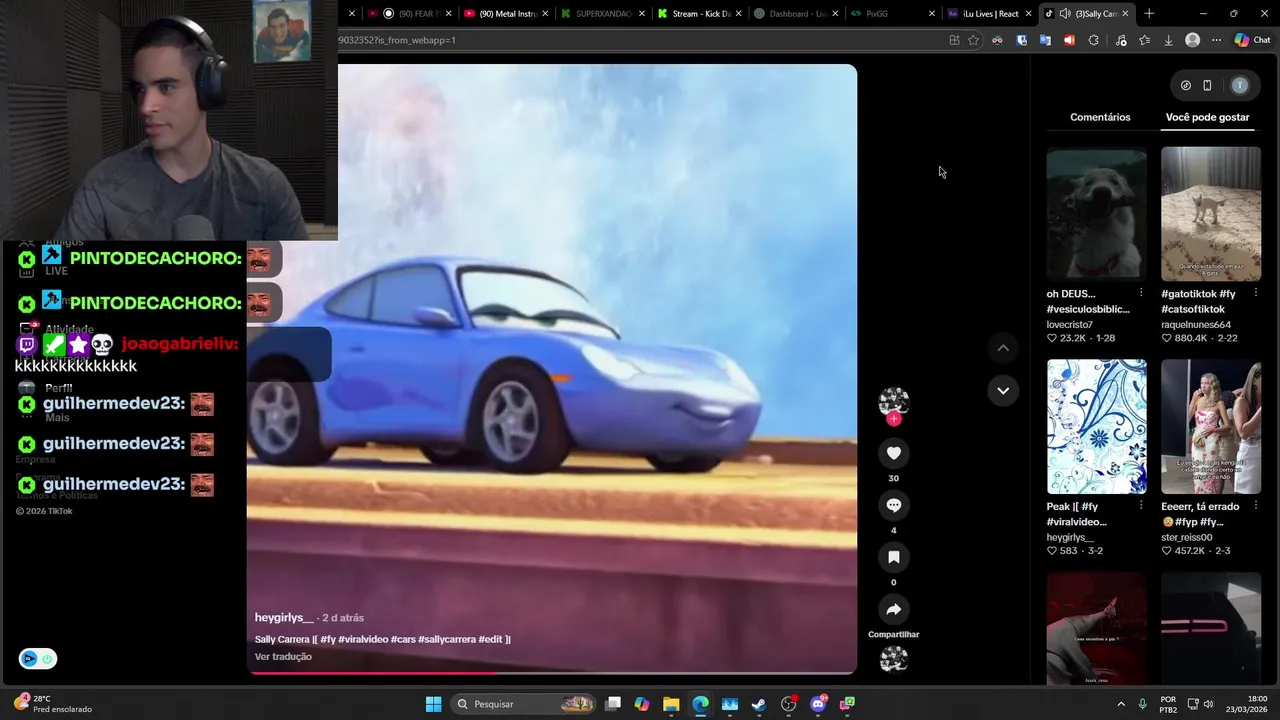Image resolution: width=1280 pixels, height=720 pixels.
Task: Click the #sallycarrera hashtag in caption
Action: pyautogui.click(x=446, y=639)
